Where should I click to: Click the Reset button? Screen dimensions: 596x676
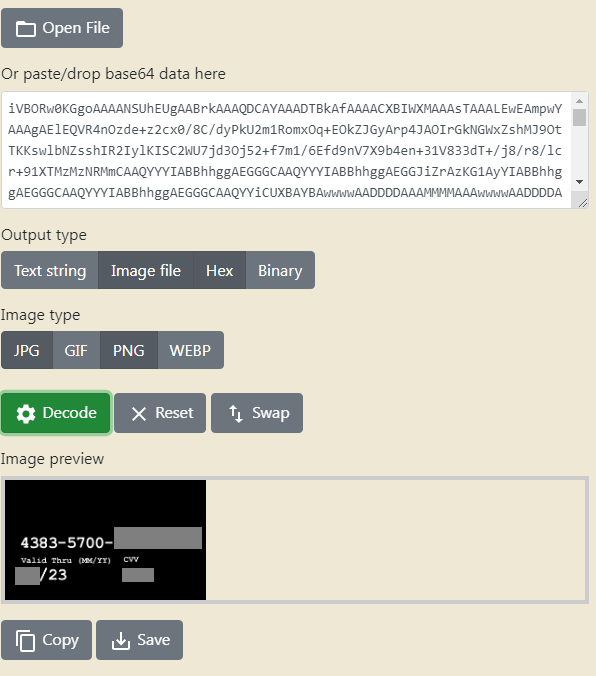click(160, 413)
